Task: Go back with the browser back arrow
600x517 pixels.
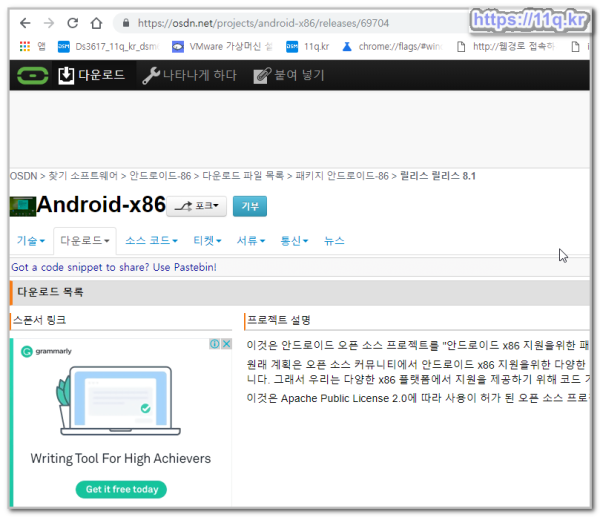Action: click(25, 23)
